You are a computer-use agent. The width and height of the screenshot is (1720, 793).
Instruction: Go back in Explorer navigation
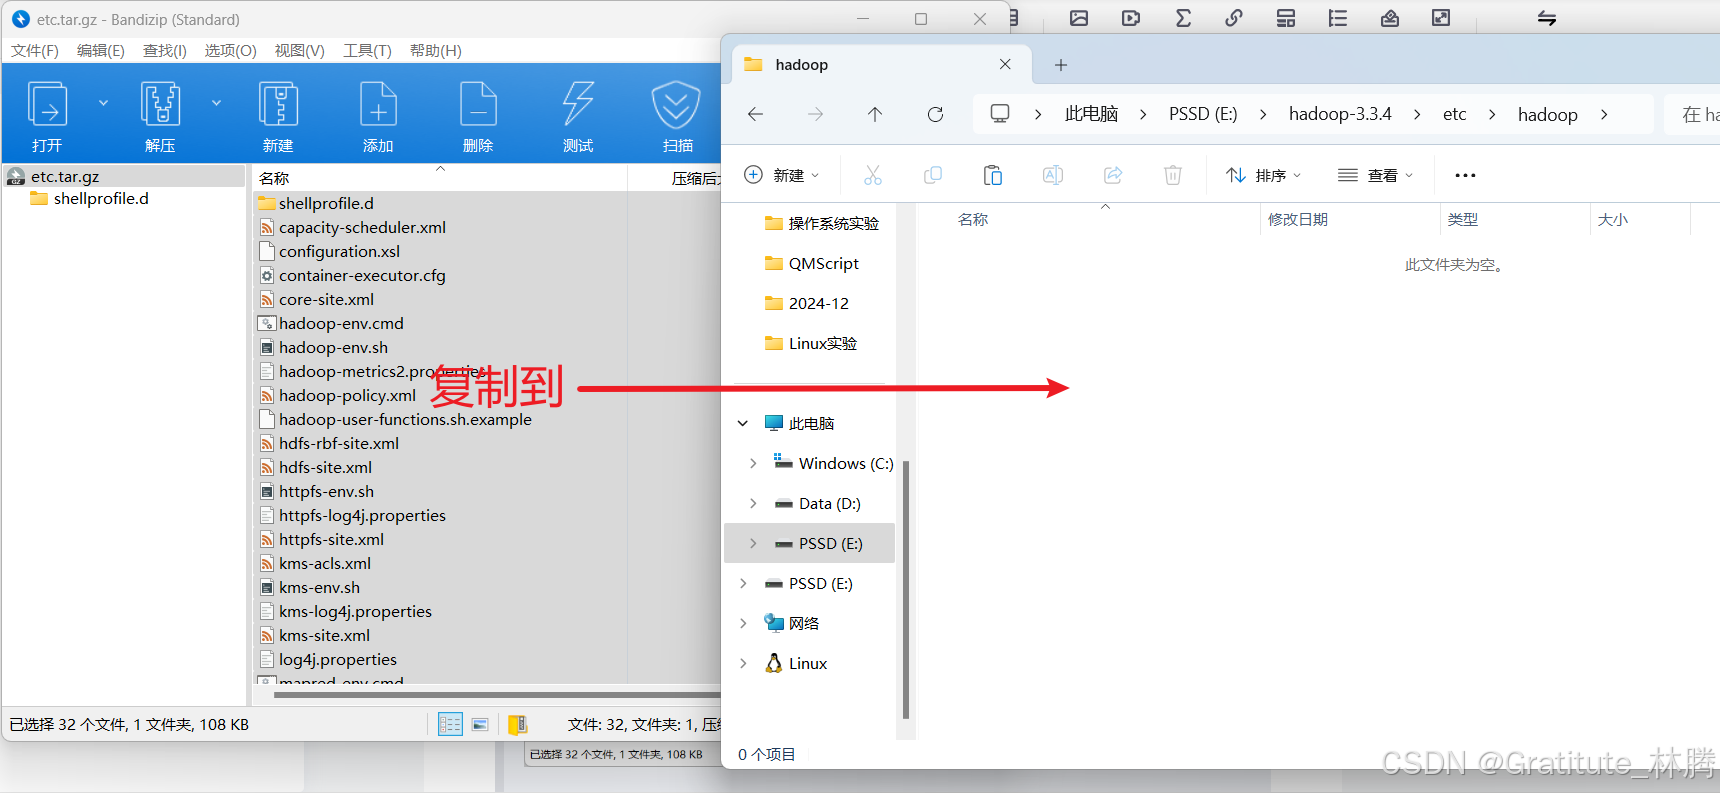[755, 114]
